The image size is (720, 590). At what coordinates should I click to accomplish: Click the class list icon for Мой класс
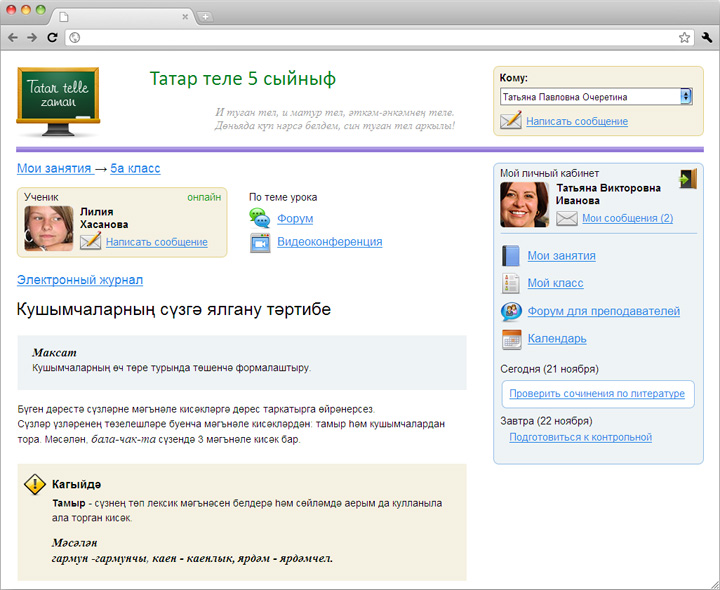(x=511, y=283)
